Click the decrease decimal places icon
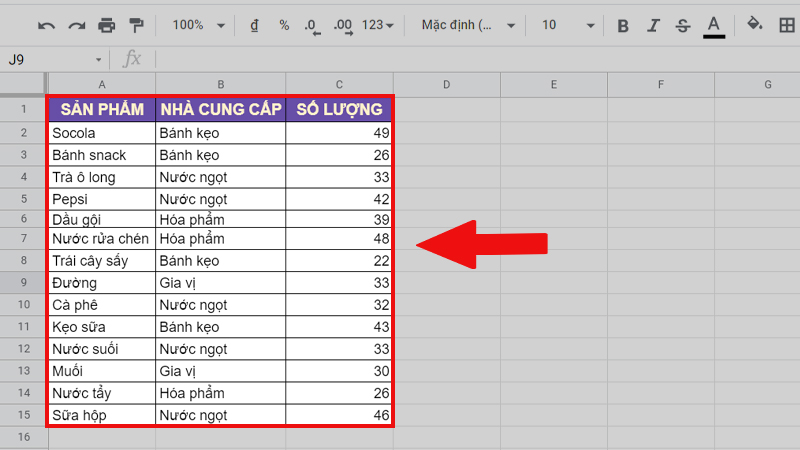Screen dimensions: 800x450 (x=312, y=25)
